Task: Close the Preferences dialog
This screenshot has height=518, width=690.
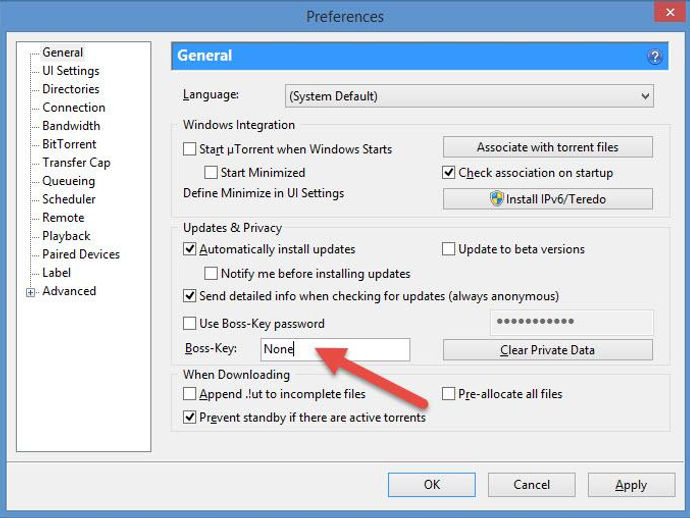Action: (x=670, y=11)
